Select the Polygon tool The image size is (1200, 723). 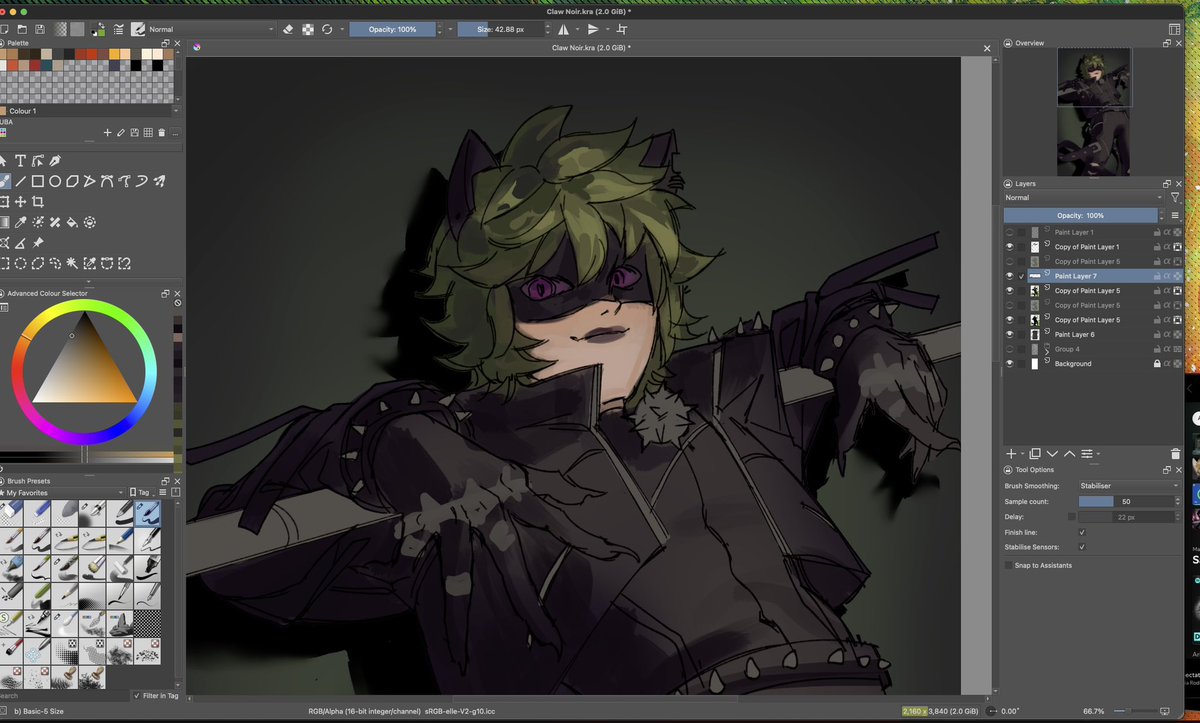[73, 181]
